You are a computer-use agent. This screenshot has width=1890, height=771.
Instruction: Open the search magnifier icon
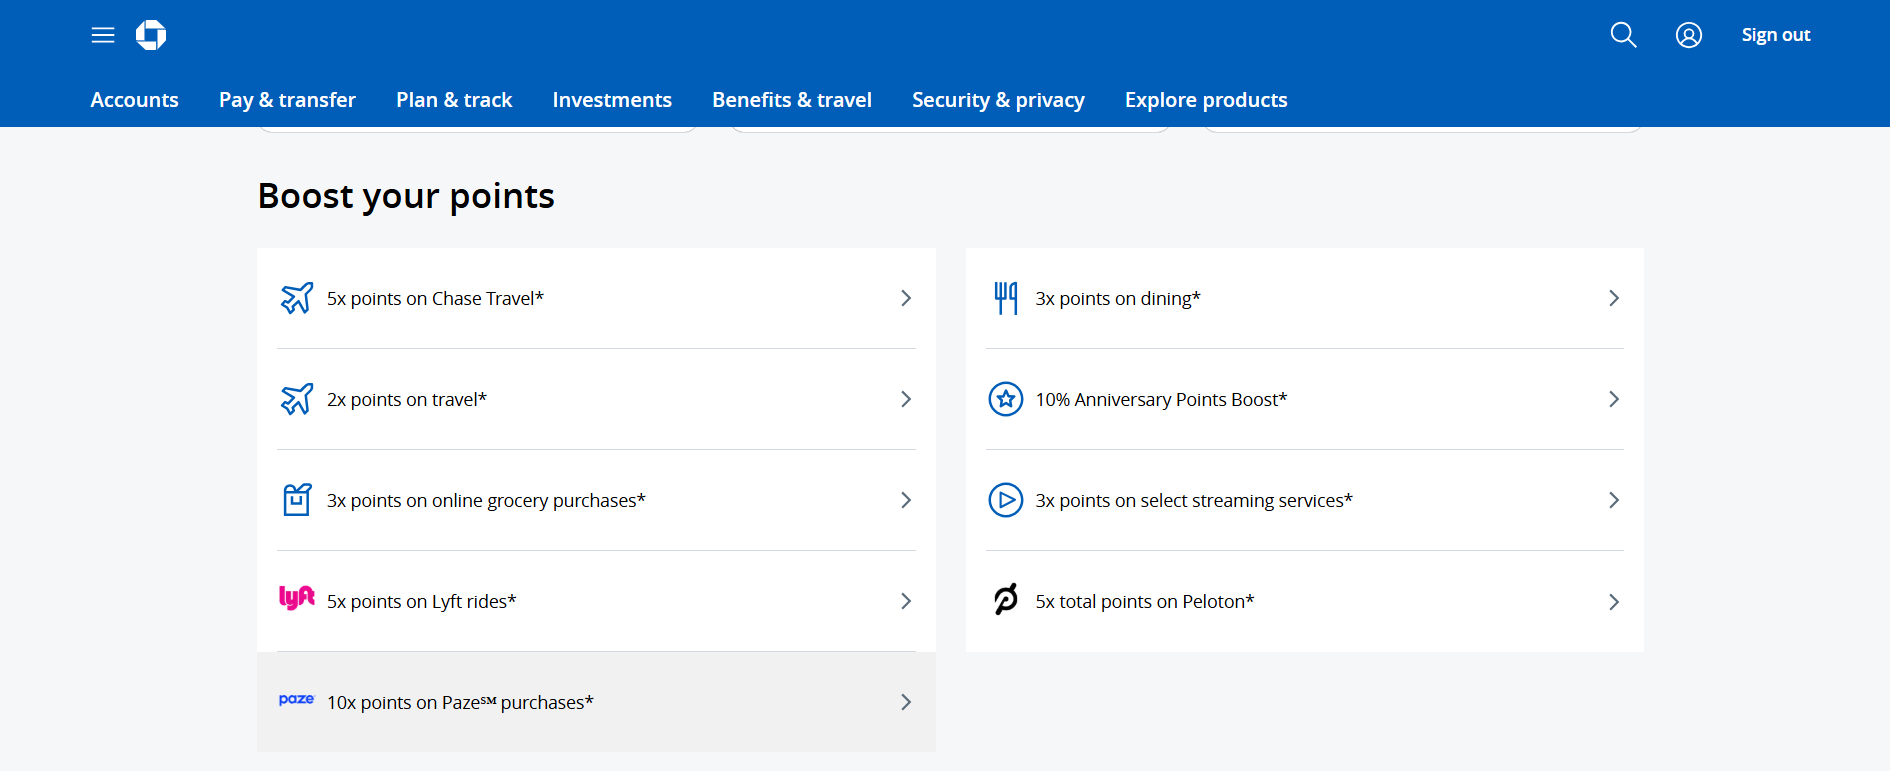1623,35
